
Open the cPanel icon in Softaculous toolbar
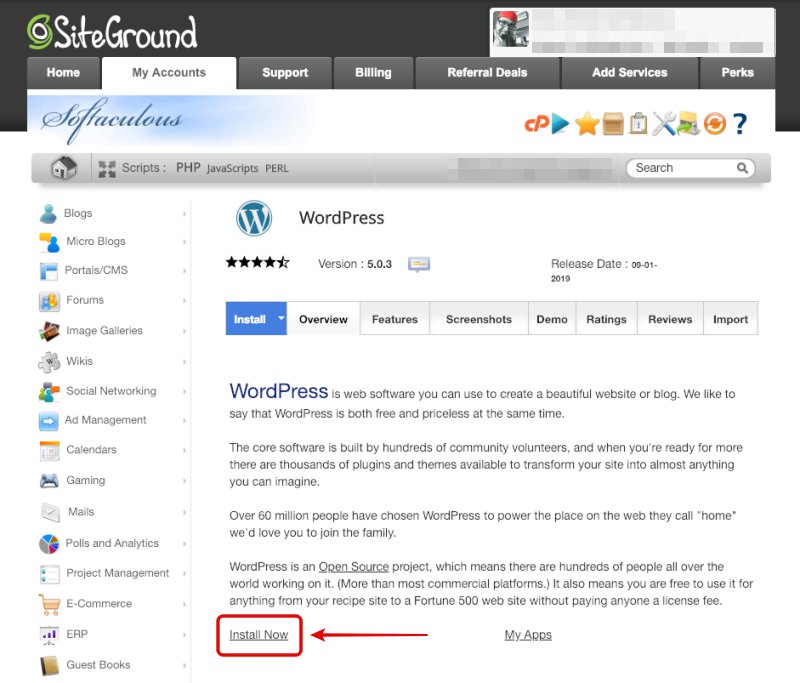click(x=537, y=124)
